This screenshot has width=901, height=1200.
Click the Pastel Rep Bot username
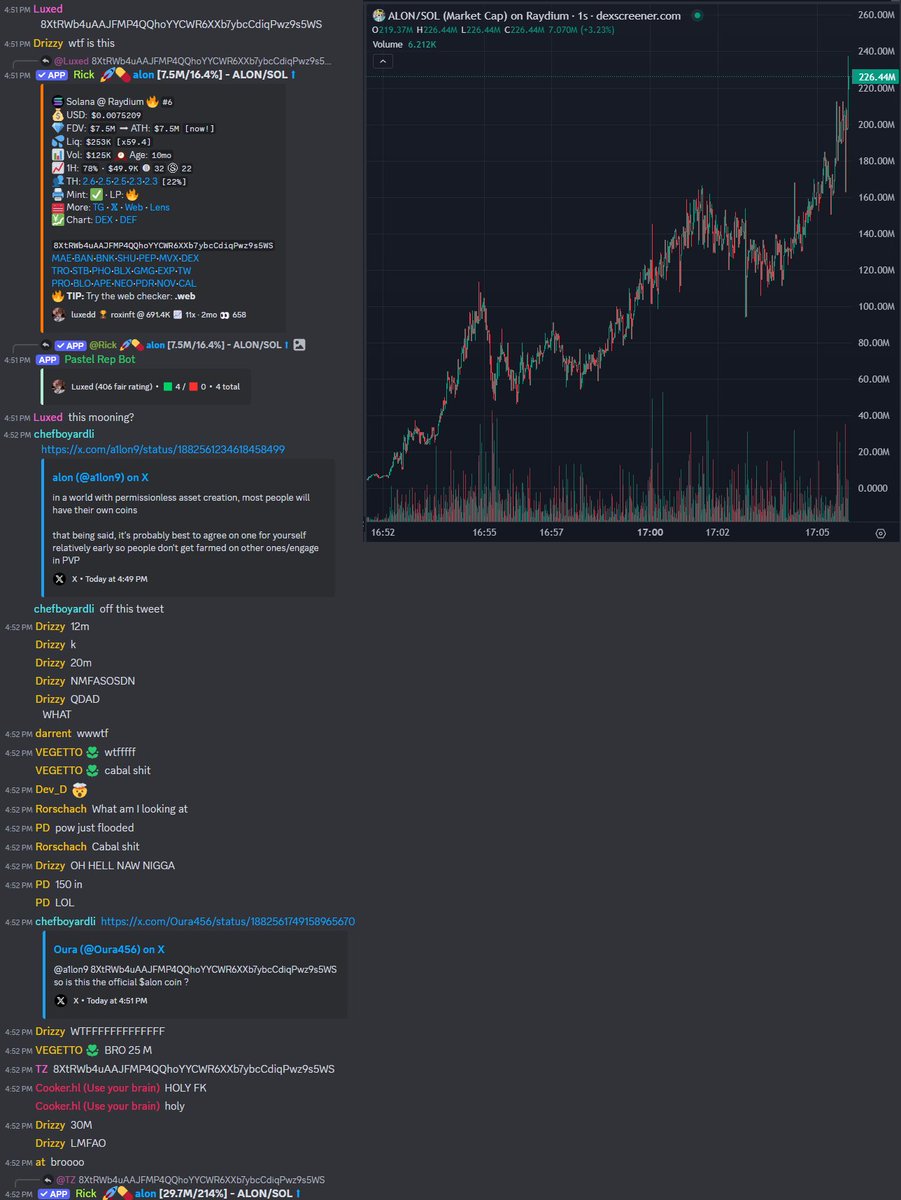point(100,359)
